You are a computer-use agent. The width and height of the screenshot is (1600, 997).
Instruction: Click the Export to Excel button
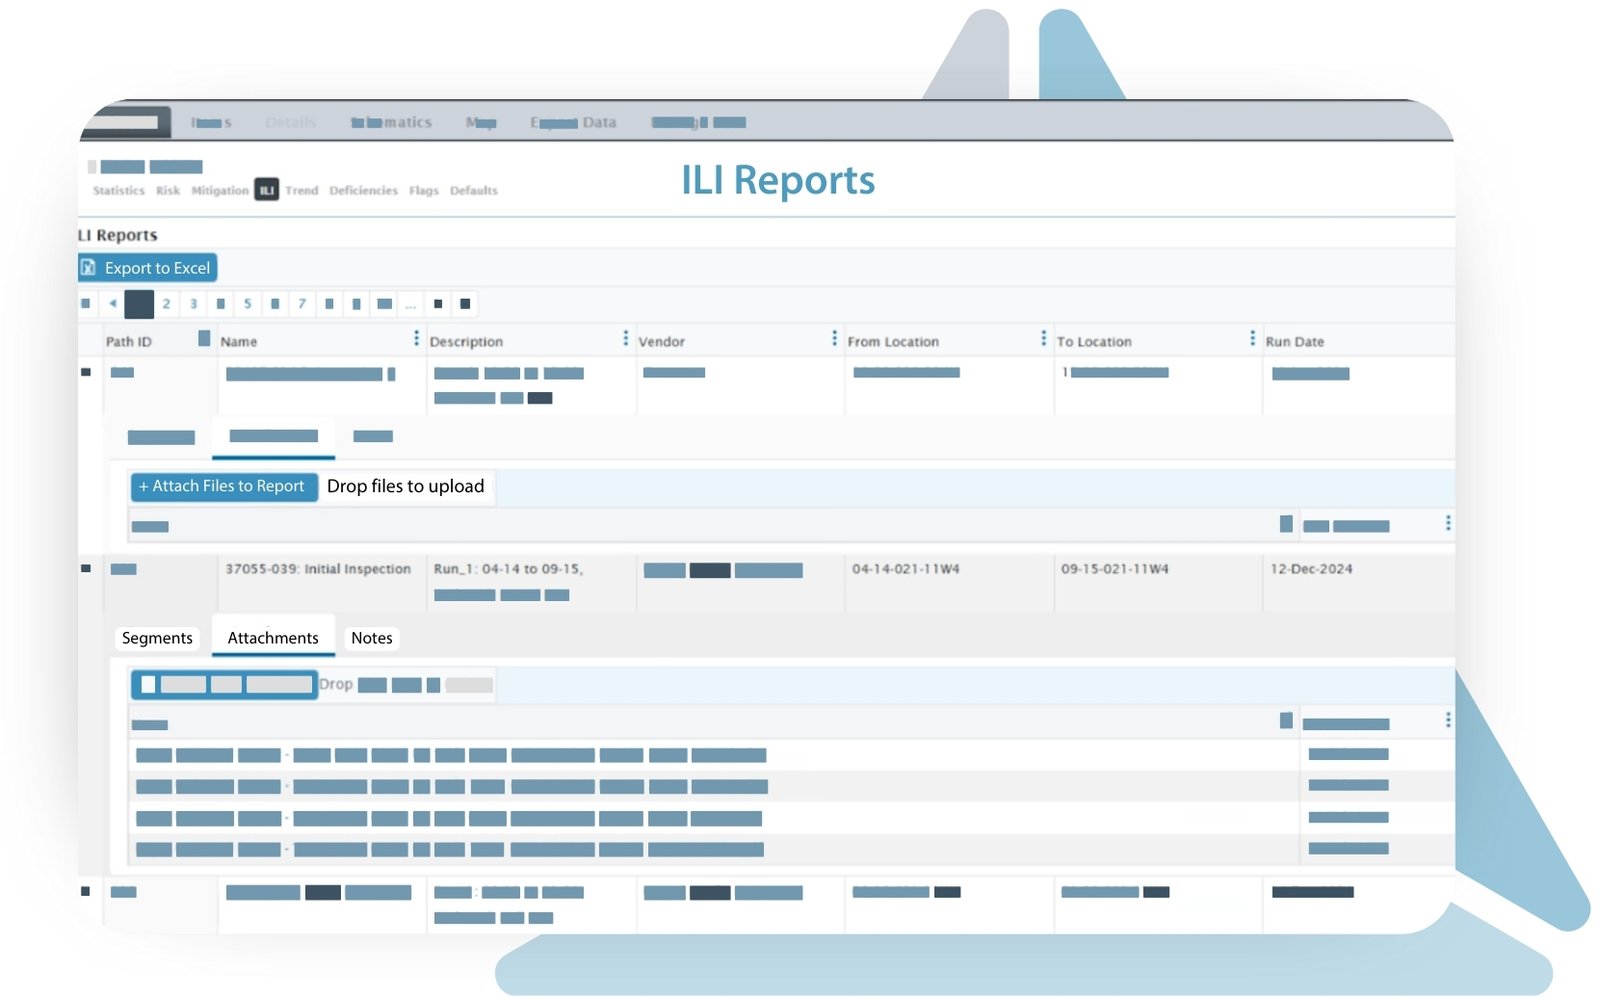pos(148,268)
